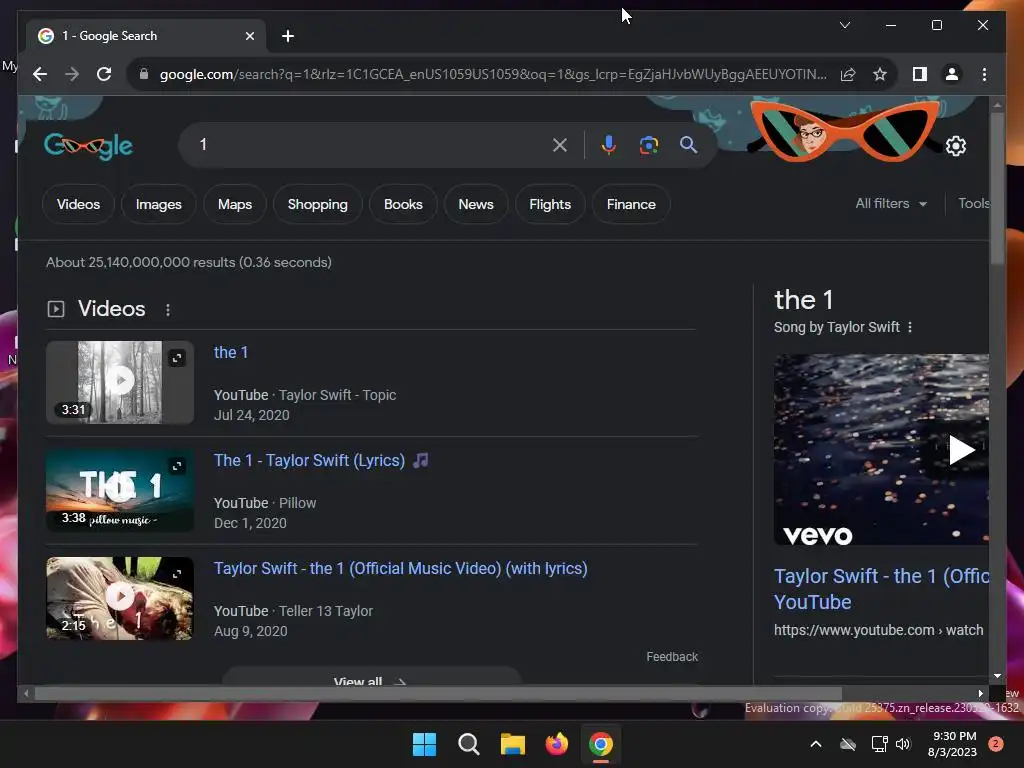
Task: Open 'Song by Taylor Swift' more options
Action: [x=910, y=327]
